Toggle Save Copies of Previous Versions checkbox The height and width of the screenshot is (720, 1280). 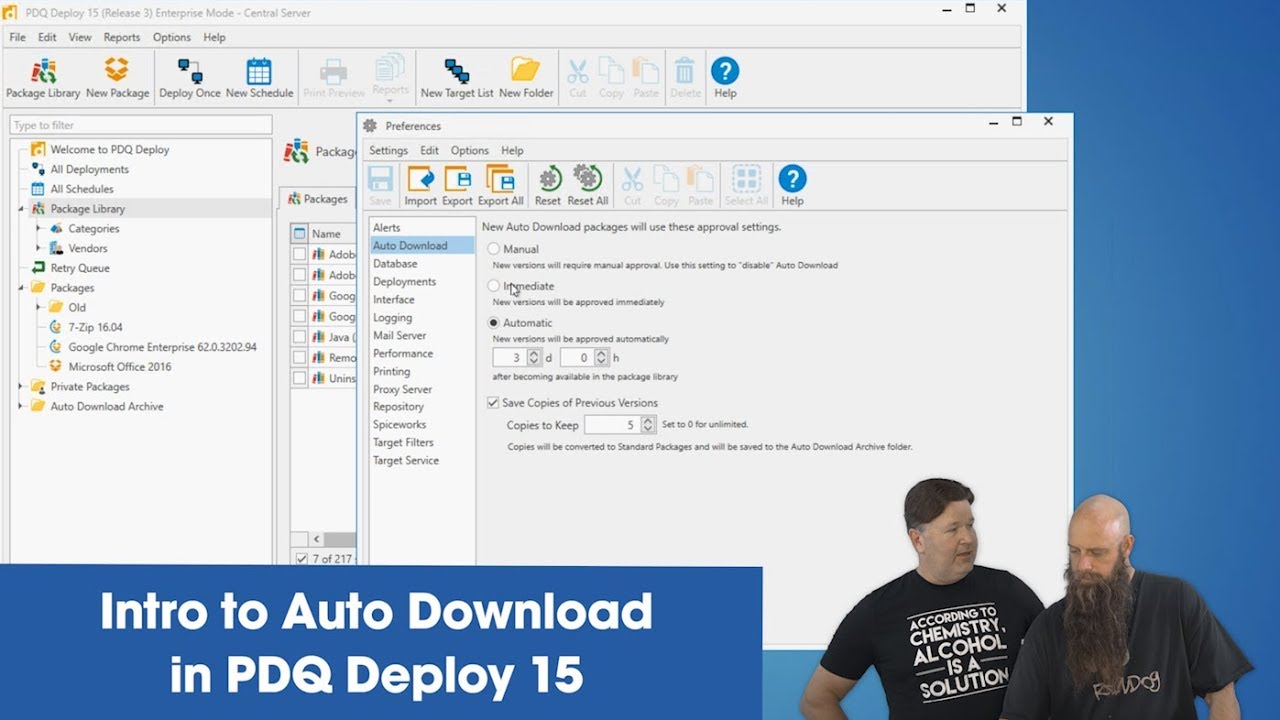tap(493, 403)
